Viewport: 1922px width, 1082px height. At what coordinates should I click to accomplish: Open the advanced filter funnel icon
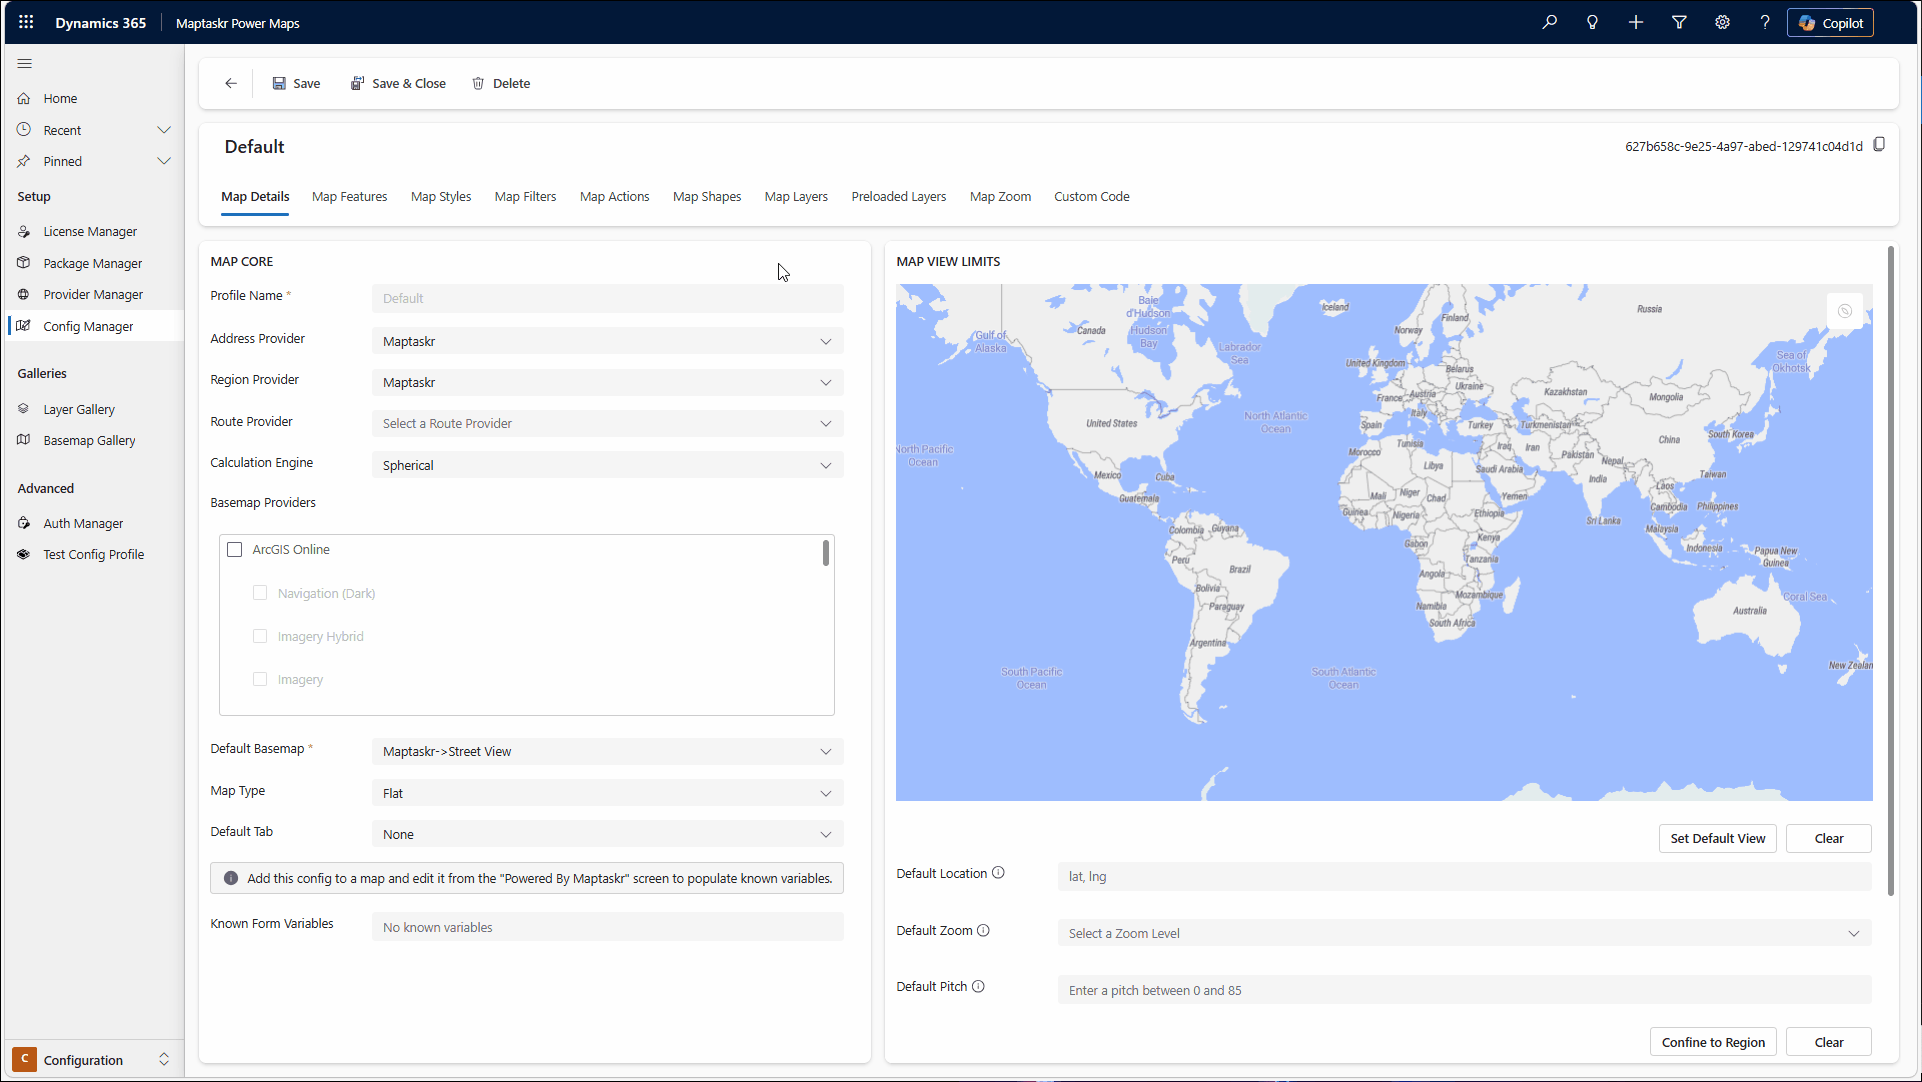1679,22
